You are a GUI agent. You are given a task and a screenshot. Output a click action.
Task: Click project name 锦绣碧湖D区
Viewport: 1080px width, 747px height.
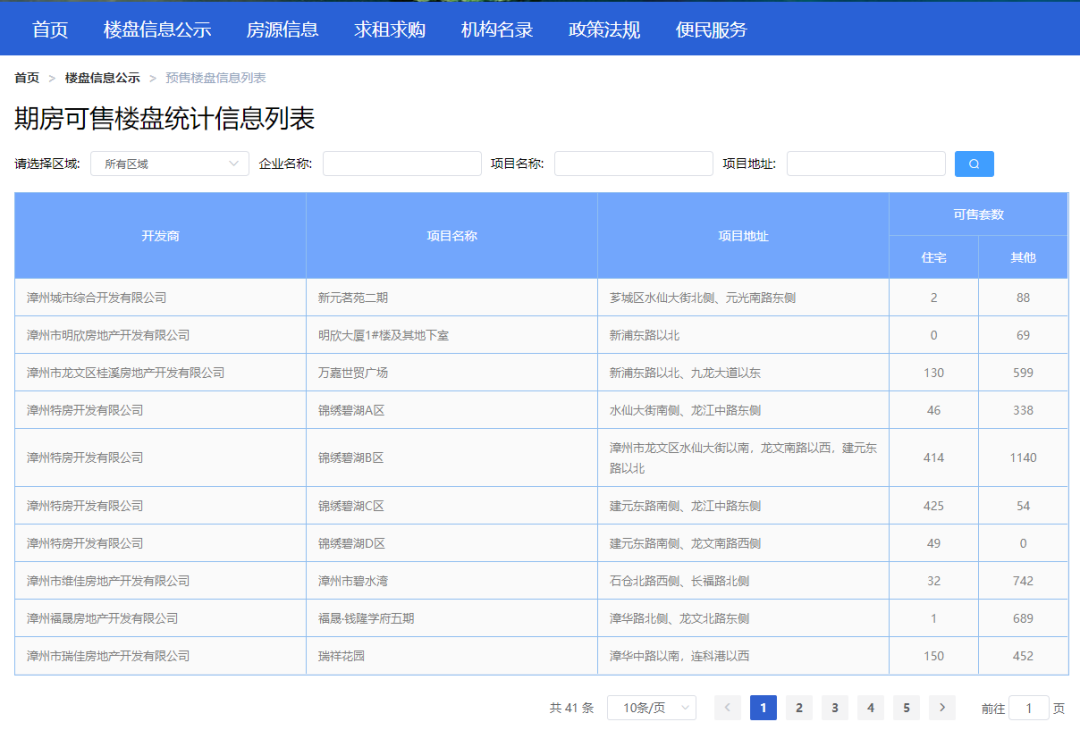click(351, 543)
